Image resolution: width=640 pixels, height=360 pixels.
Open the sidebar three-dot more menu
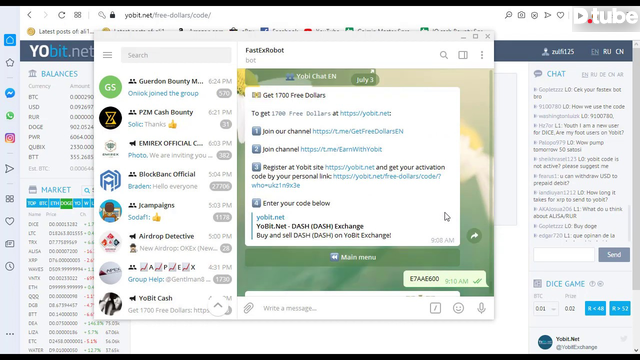click(x=10, y=334)
